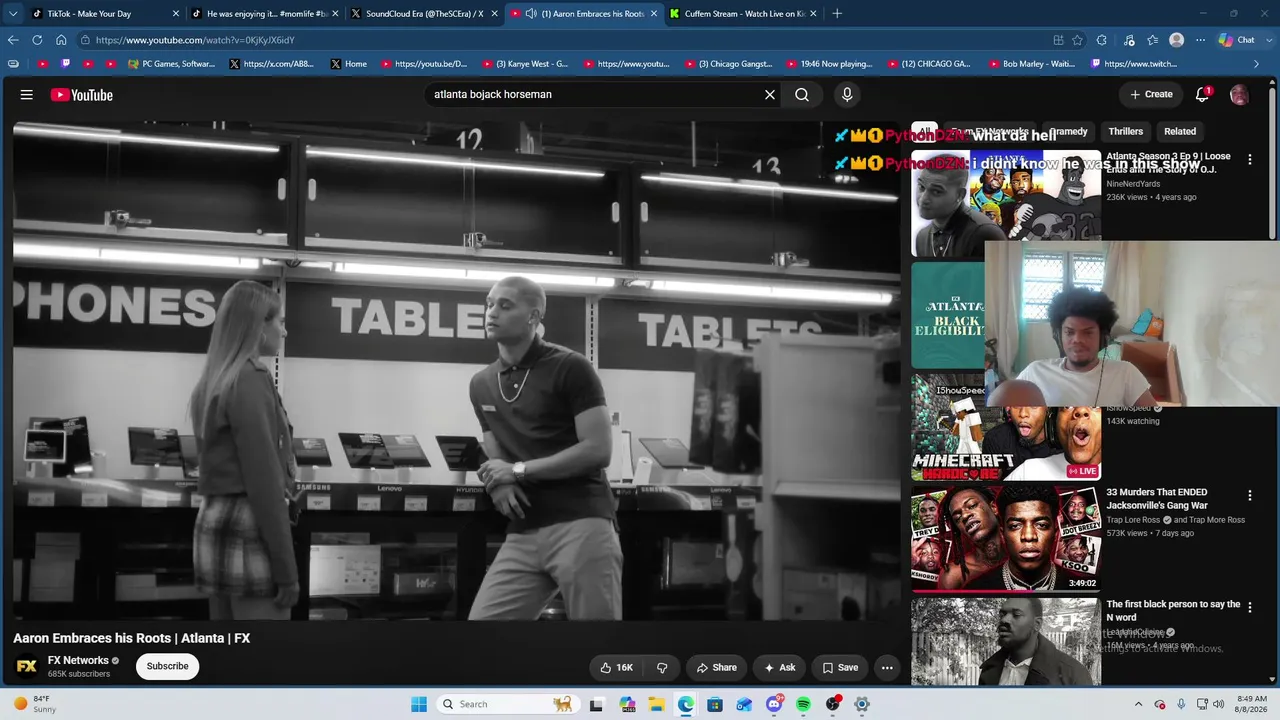Open Spotify from the taskbar
The image size is (1280, 720).
[x=803, y=704]
